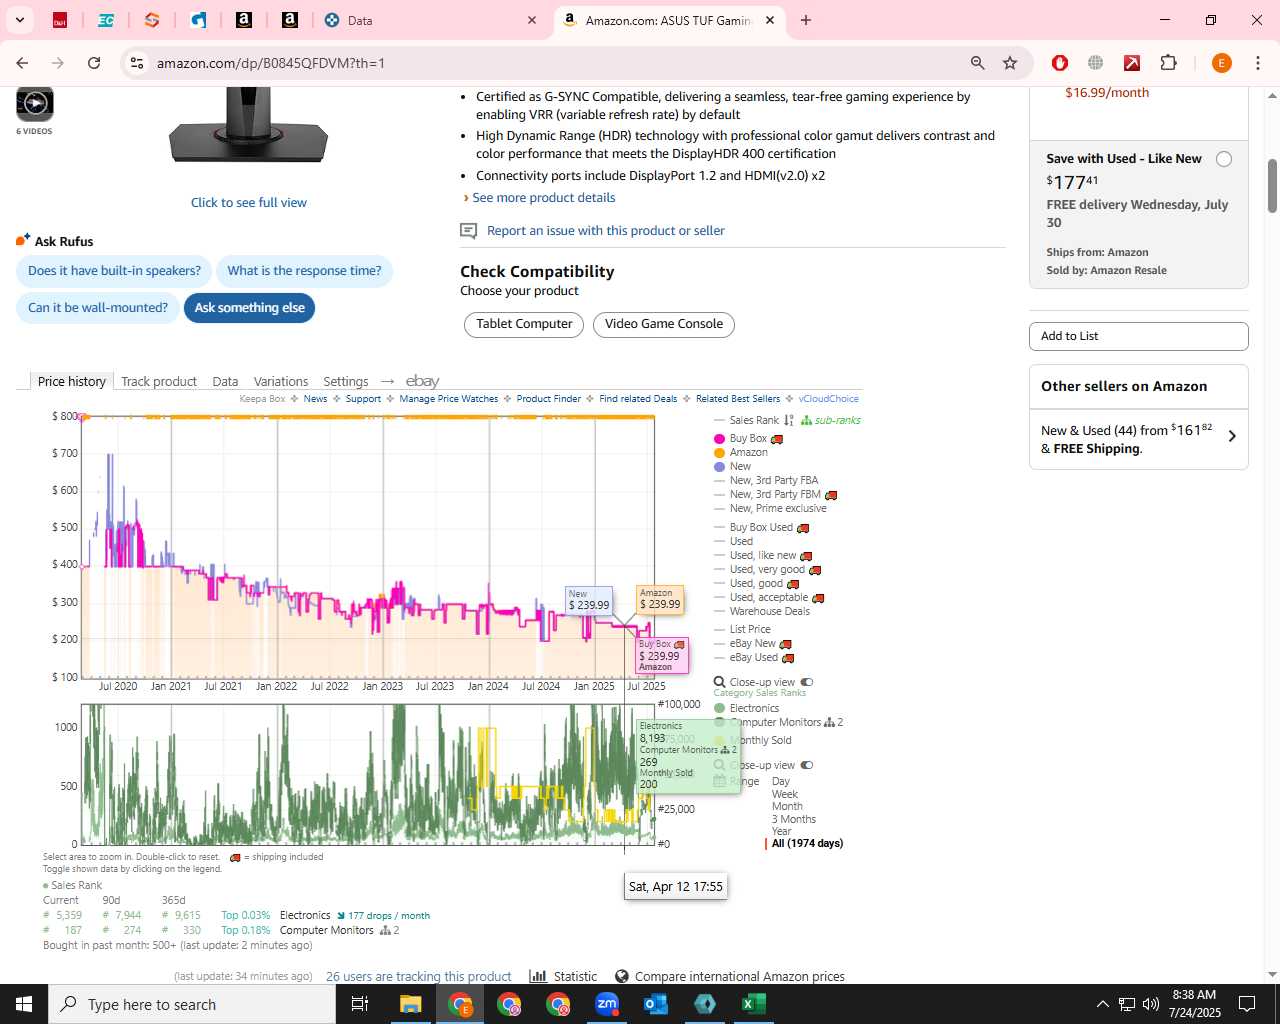Viewport: 1280px width, 1024px height.
Task: Open Compare international Amazon prices link
Action: (x=740, y=976)
